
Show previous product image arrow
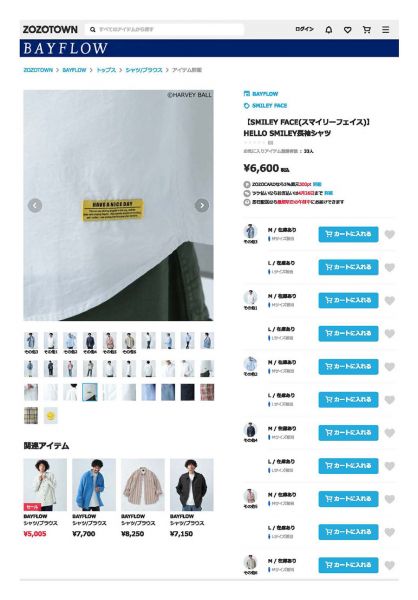tap(35, 205)
